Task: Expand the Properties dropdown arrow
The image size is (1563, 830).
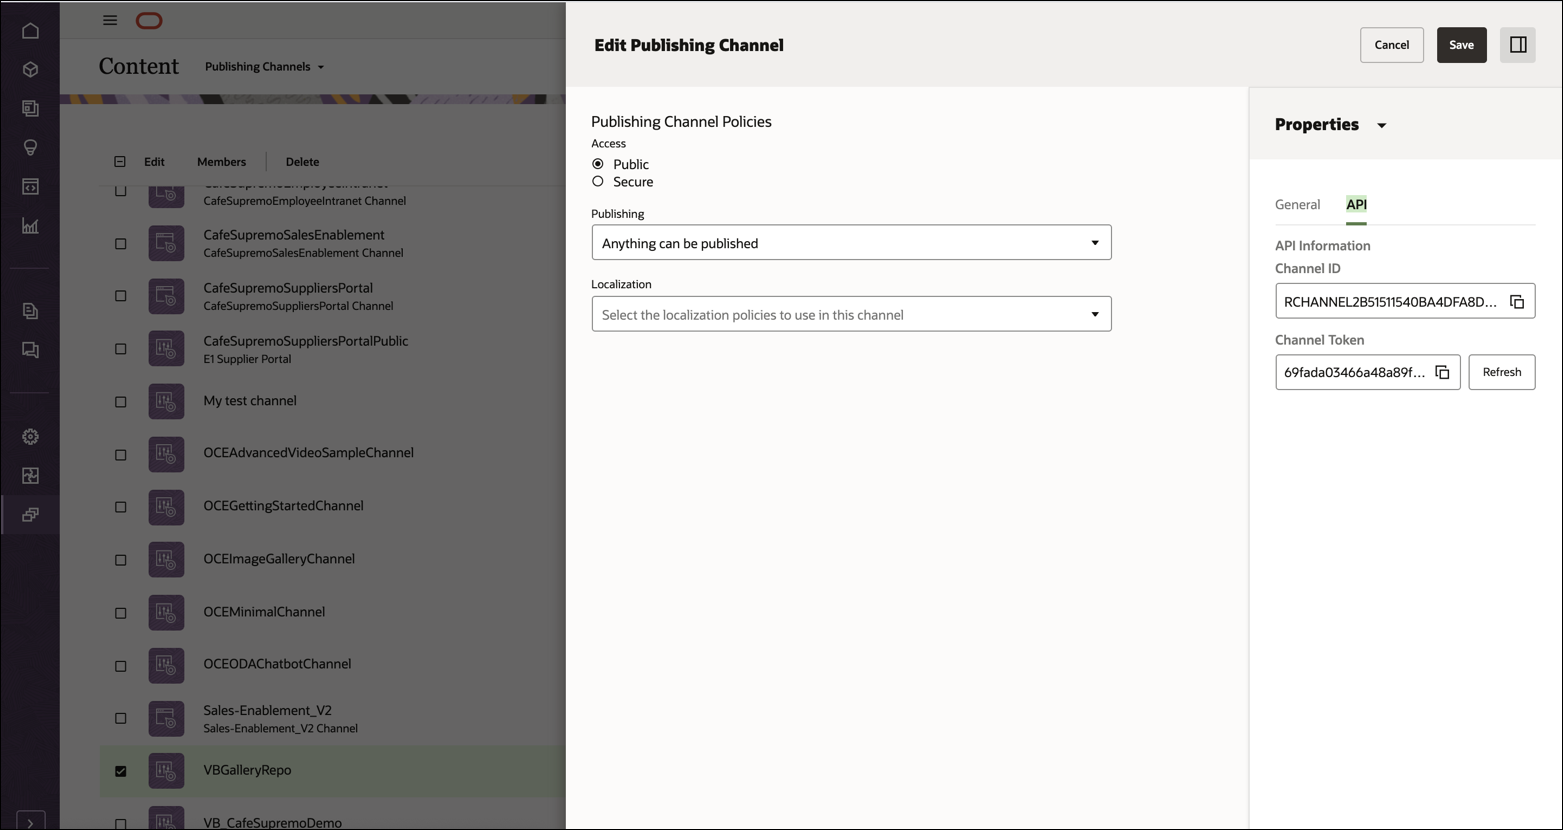Action: click(1383, 124)
